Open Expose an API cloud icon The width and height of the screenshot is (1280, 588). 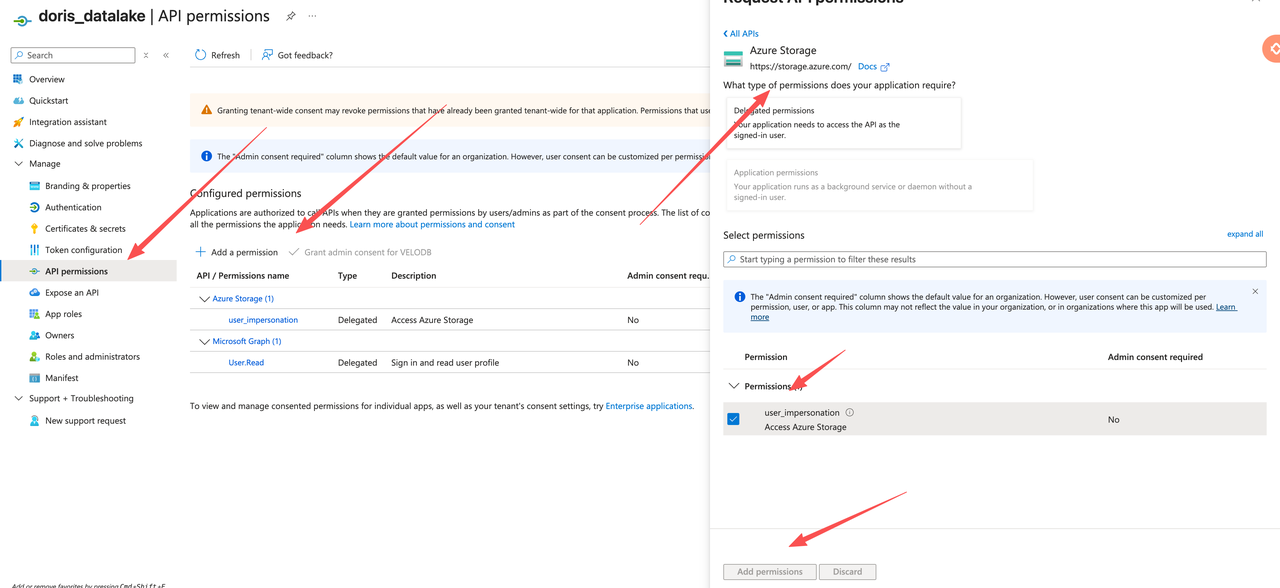pos(34,293)
